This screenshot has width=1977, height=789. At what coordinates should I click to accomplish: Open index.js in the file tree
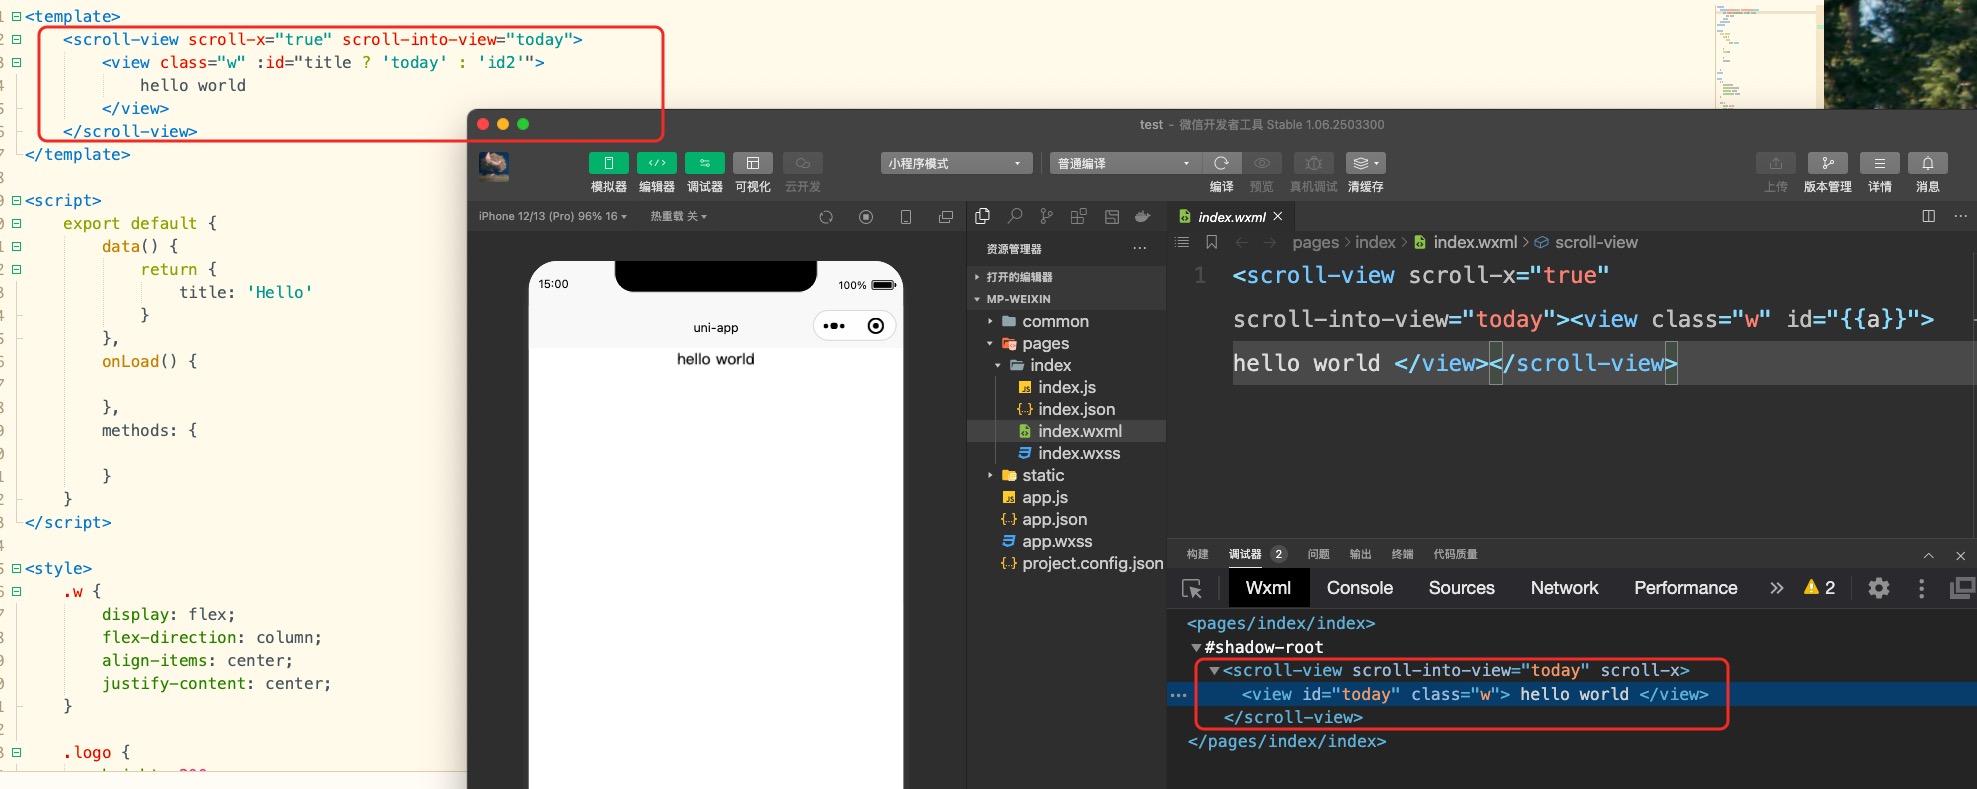point(1066,387)
